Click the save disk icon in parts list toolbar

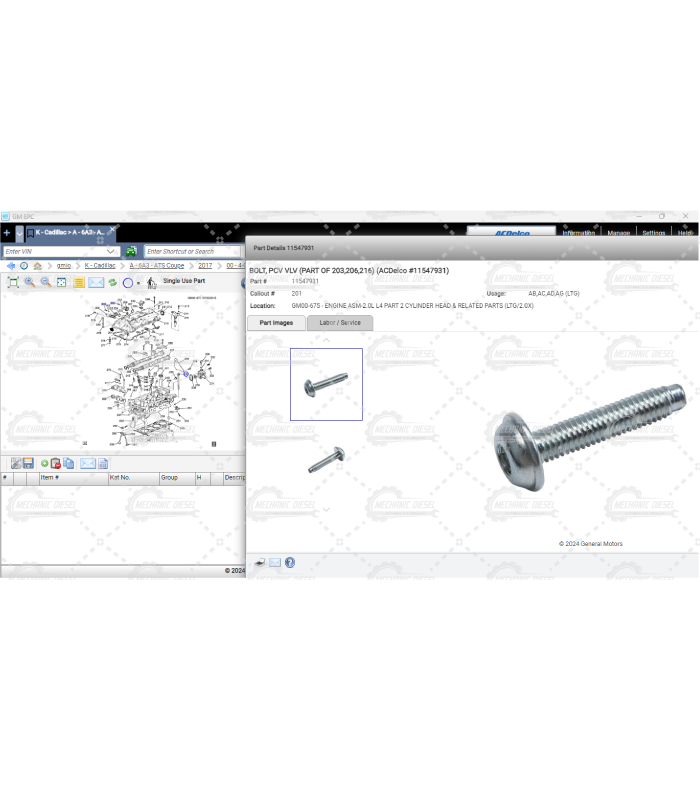[x=27, y=463]
